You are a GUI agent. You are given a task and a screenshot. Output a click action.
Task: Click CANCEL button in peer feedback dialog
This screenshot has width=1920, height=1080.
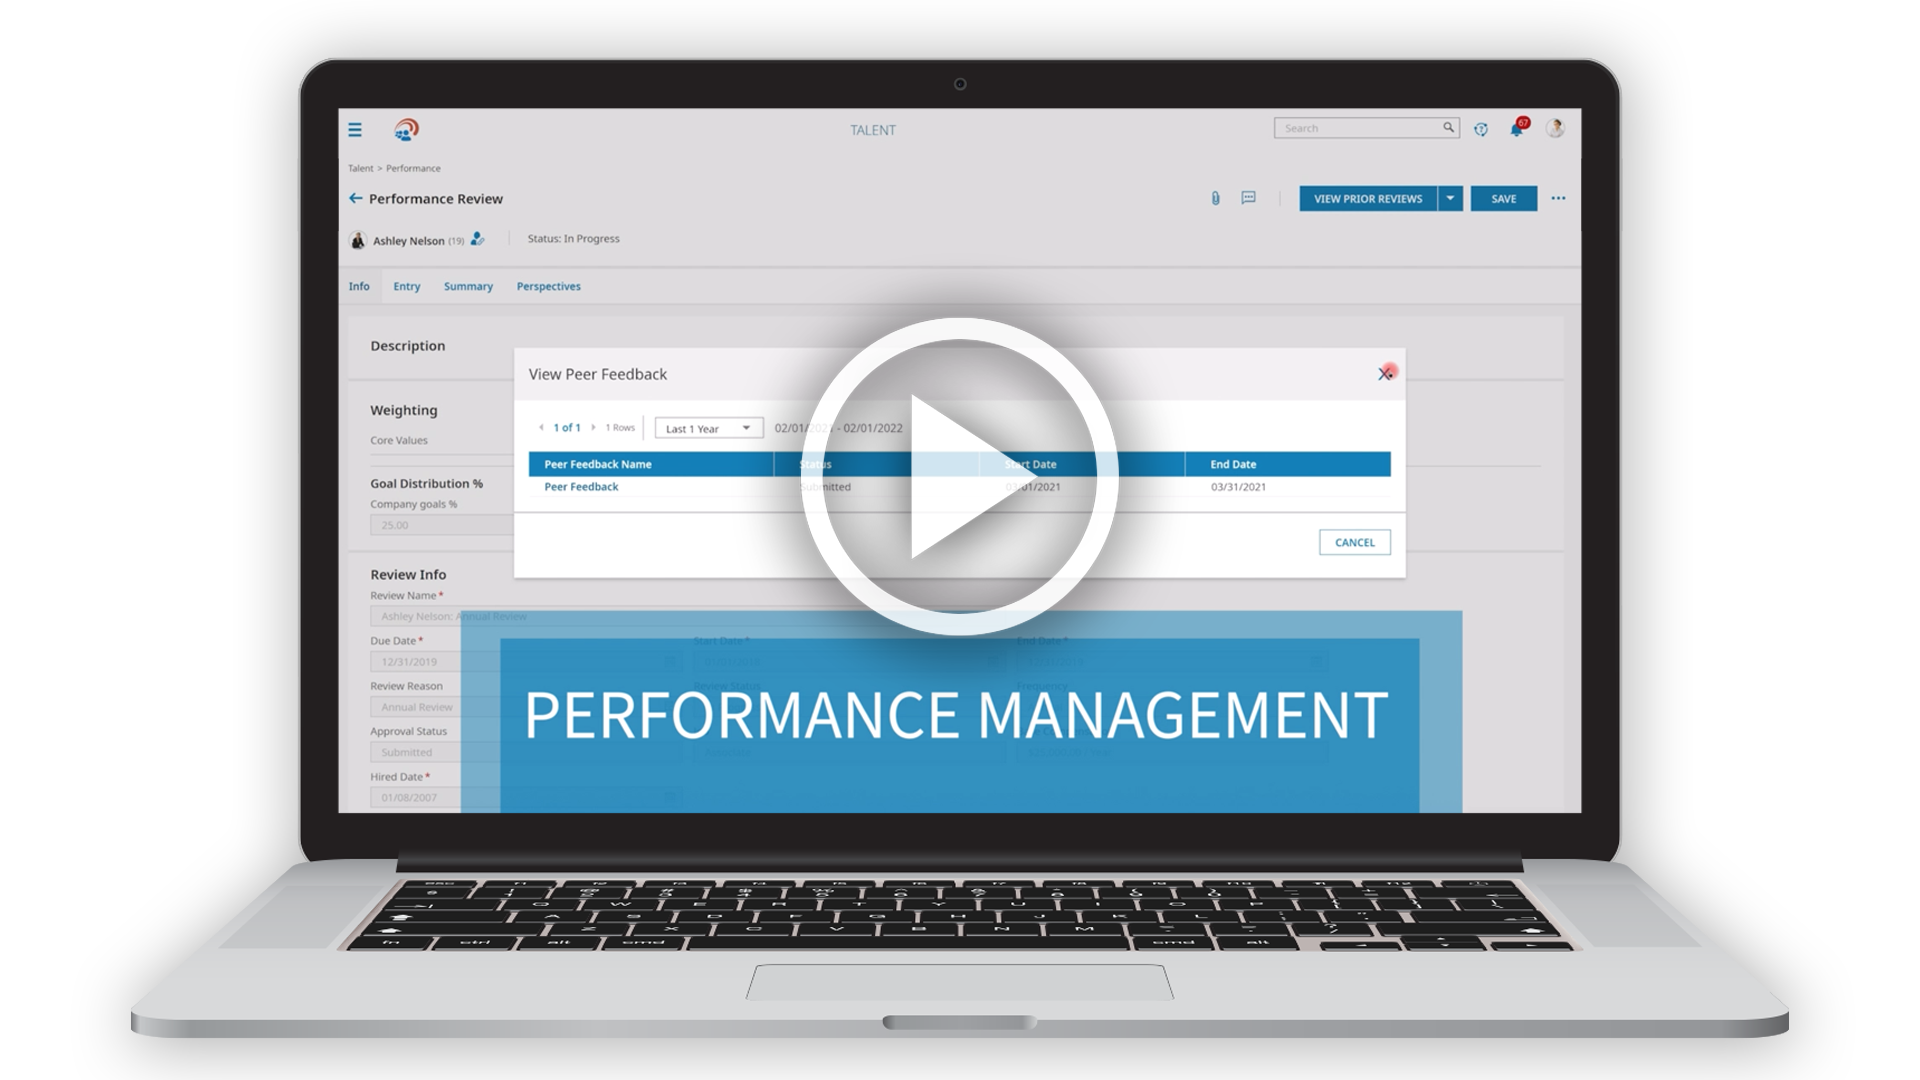click(x=1356, y=541)
